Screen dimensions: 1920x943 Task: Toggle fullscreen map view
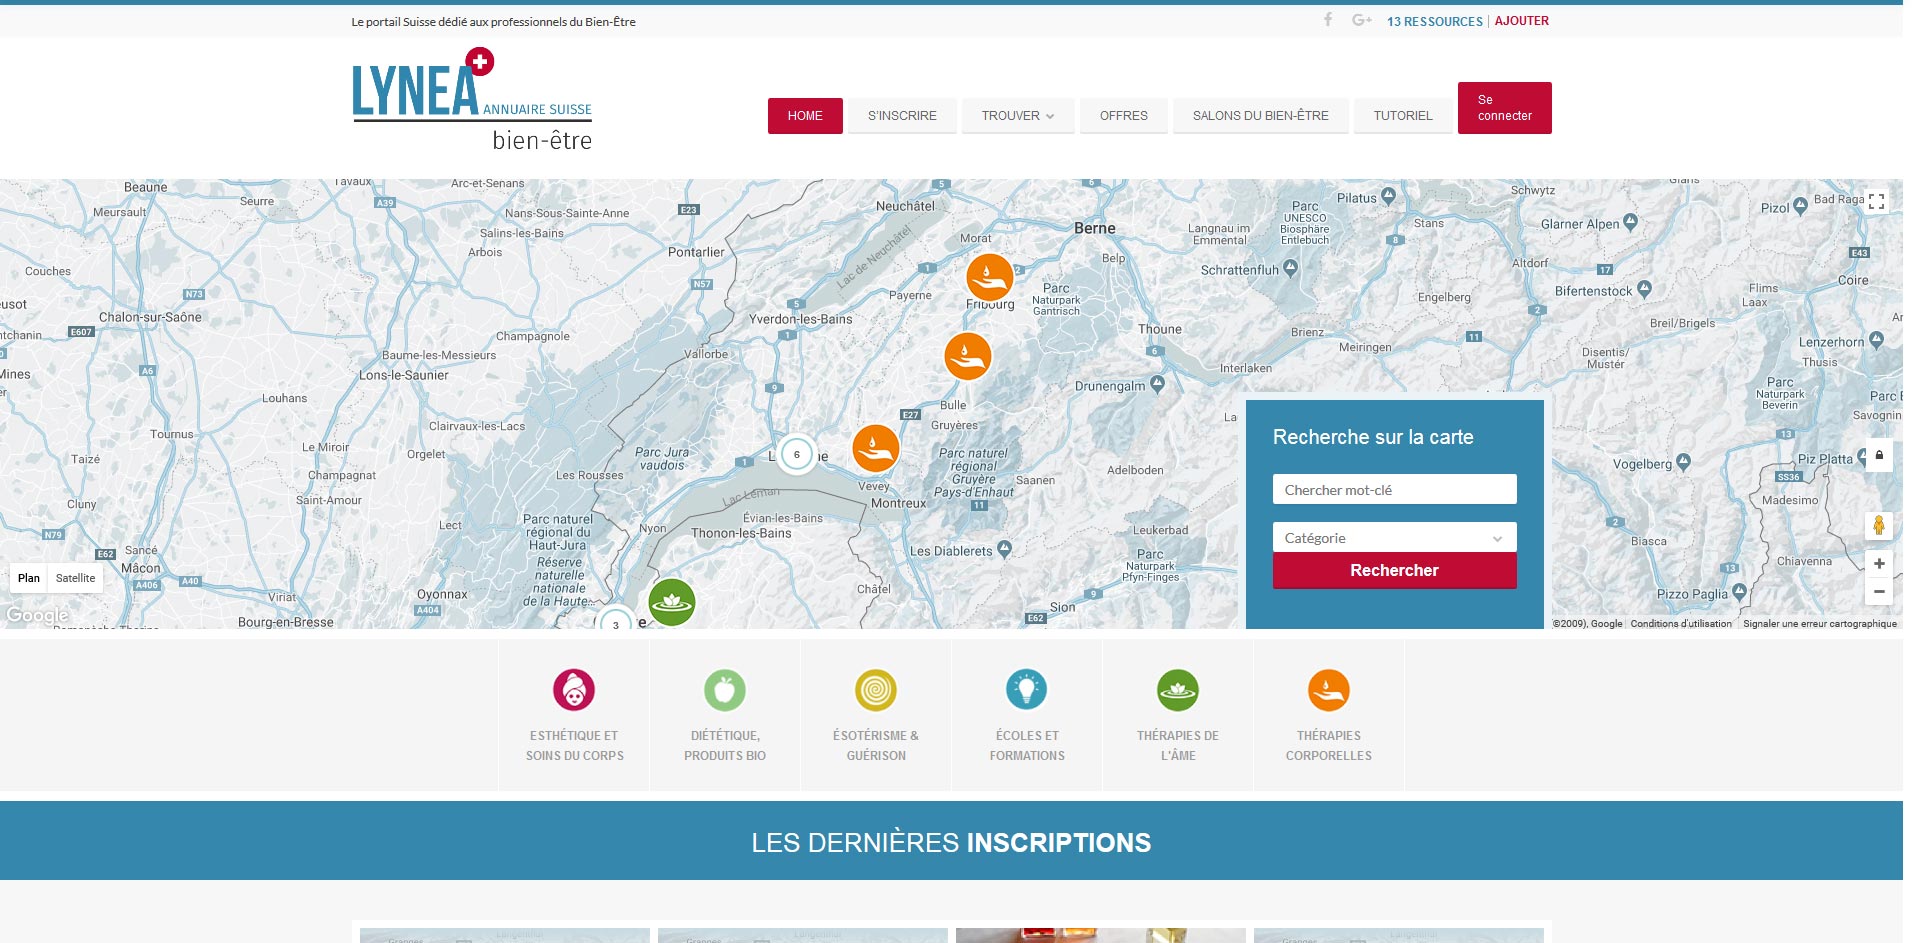(x=1877, y=202)
